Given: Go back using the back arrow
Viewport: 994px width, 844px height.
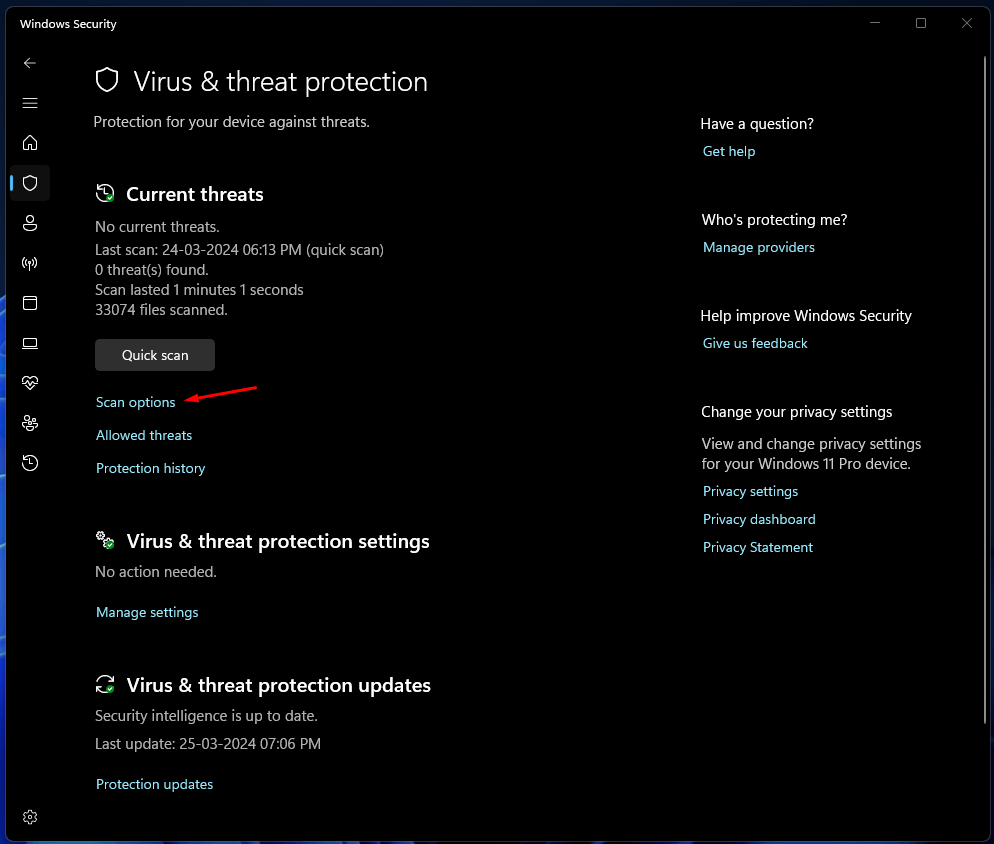Looking at the screenshot, I should pyautogui.click(x=30, y=63).
